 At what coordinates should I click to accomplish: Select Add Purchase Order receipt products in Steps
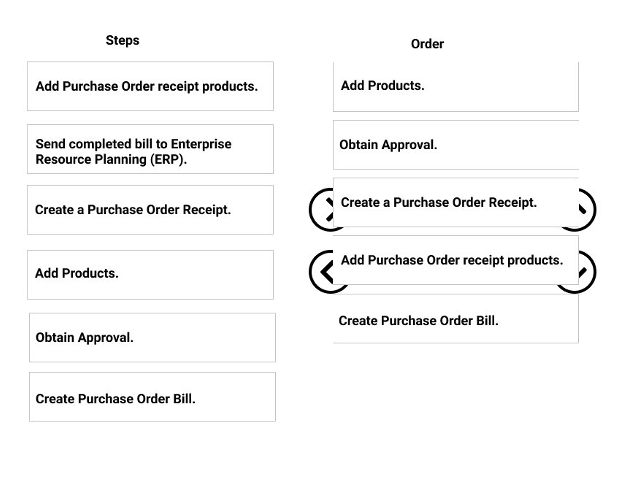(x=150, y=86)
